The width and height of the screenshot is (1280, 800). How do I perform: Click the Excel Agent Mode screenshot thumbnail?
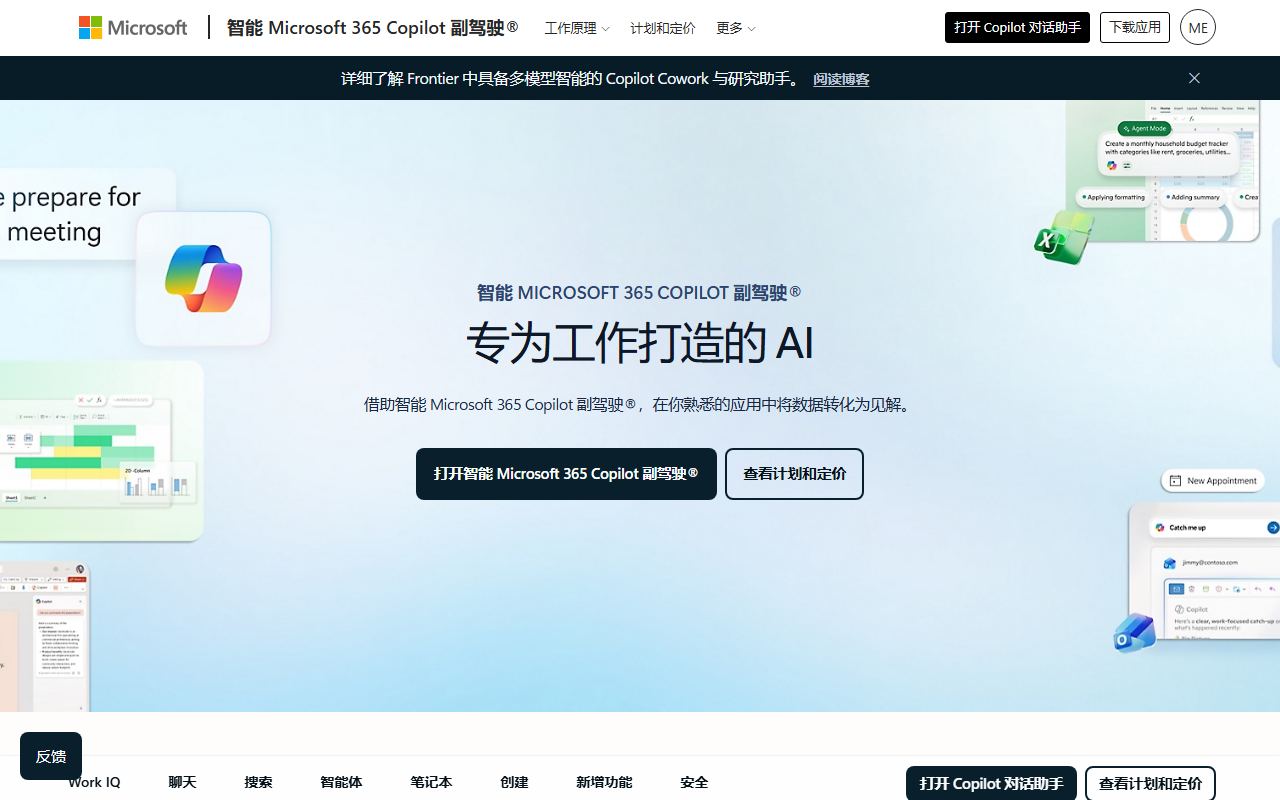(1163, 171)
